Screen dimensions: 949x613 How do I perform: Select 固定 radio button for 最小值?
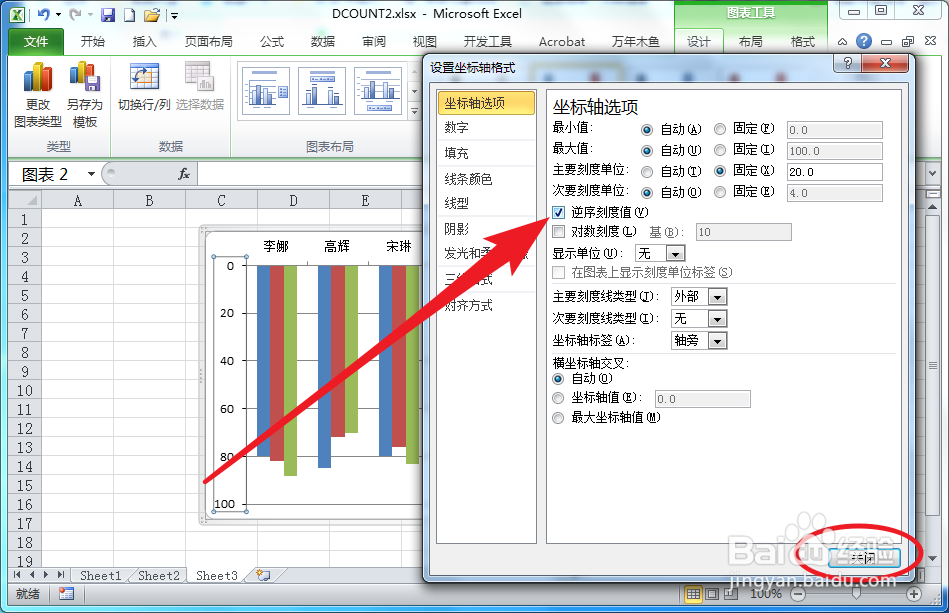pos(720,129)
